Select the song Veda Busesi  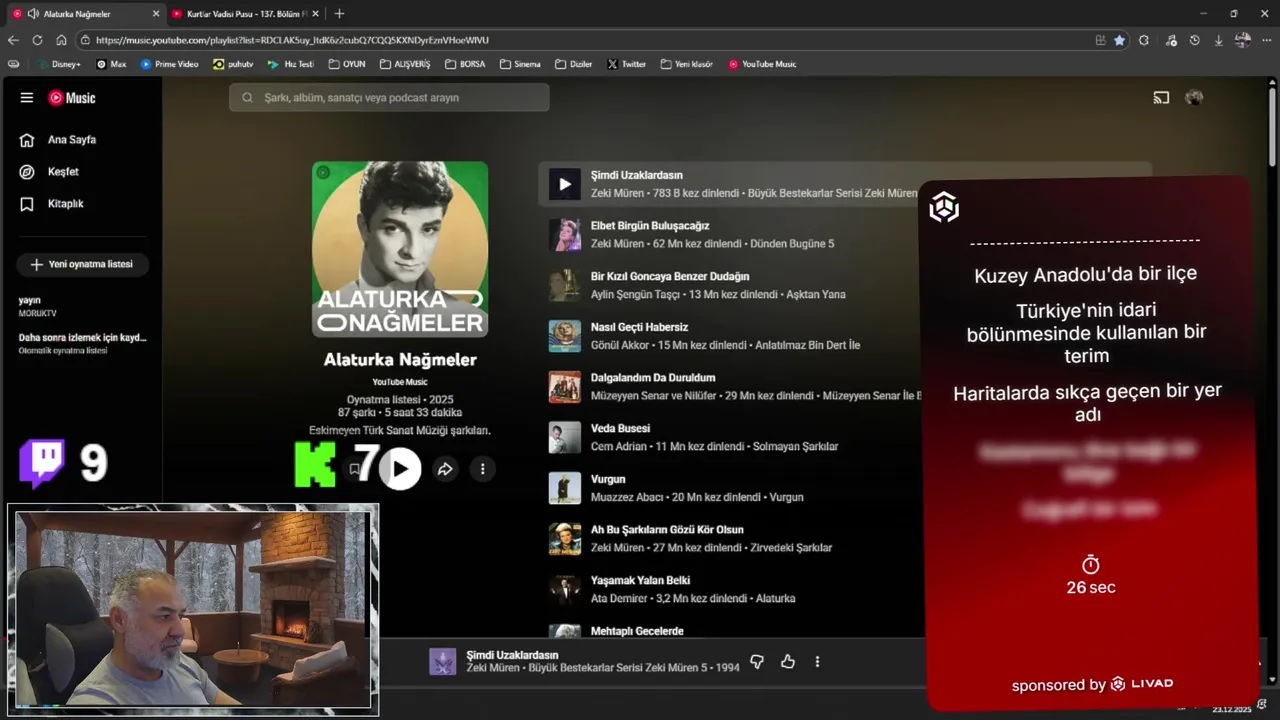click(620, 428)
